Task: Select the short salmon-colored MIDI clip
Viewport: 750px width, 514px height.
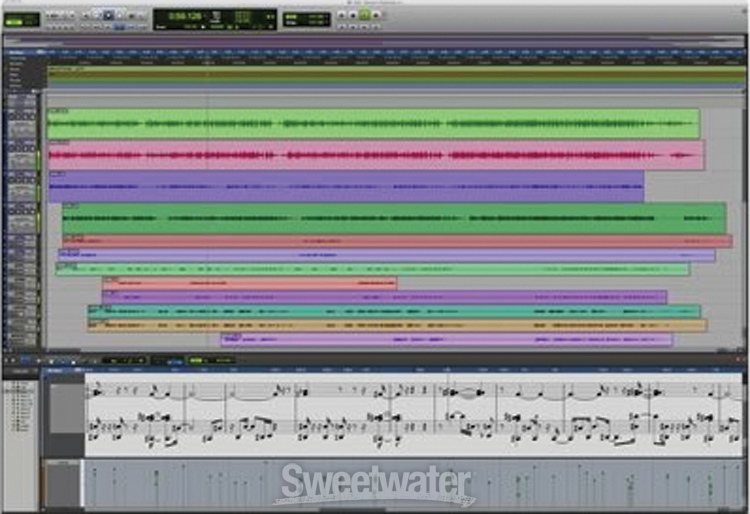Action: coord(250,283)
